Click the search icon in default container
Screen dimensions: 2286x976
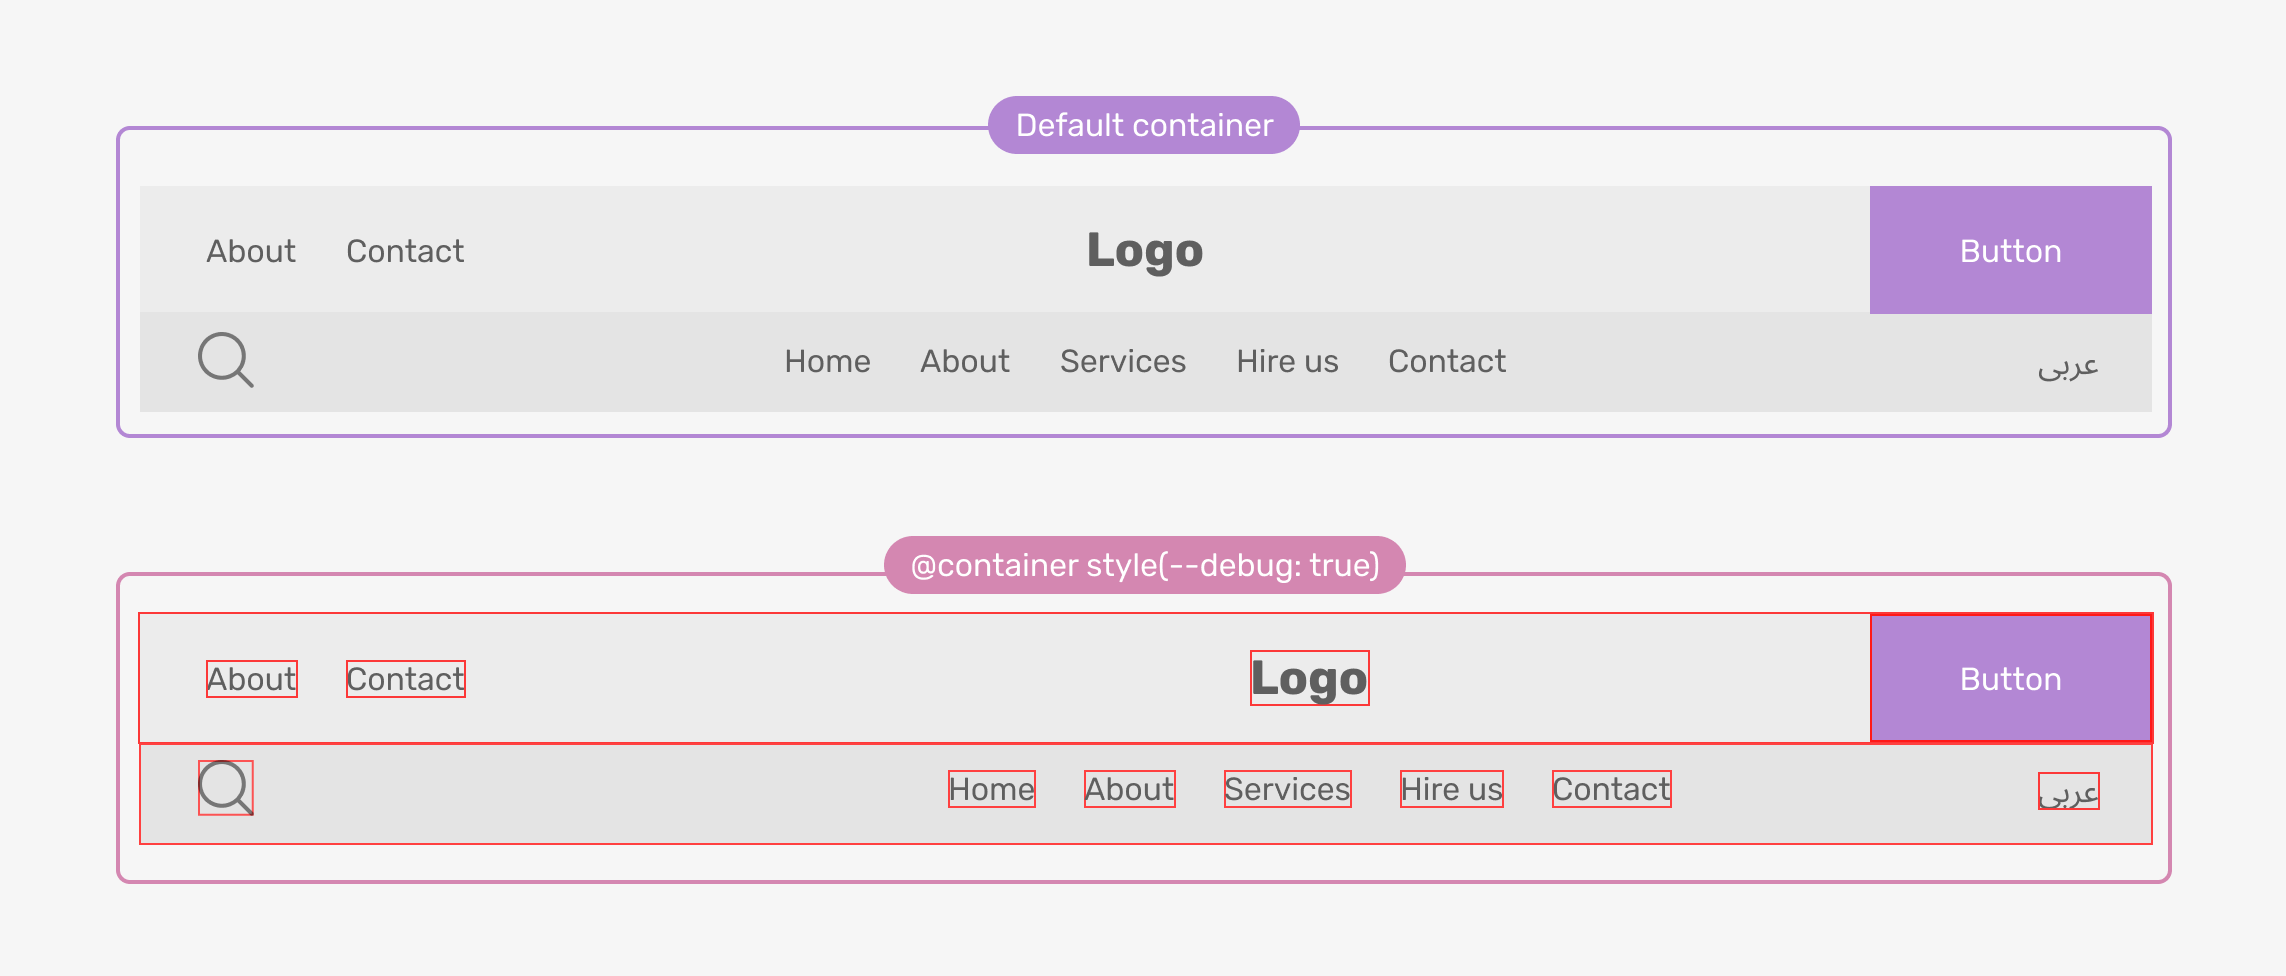(x=225, y=360)
